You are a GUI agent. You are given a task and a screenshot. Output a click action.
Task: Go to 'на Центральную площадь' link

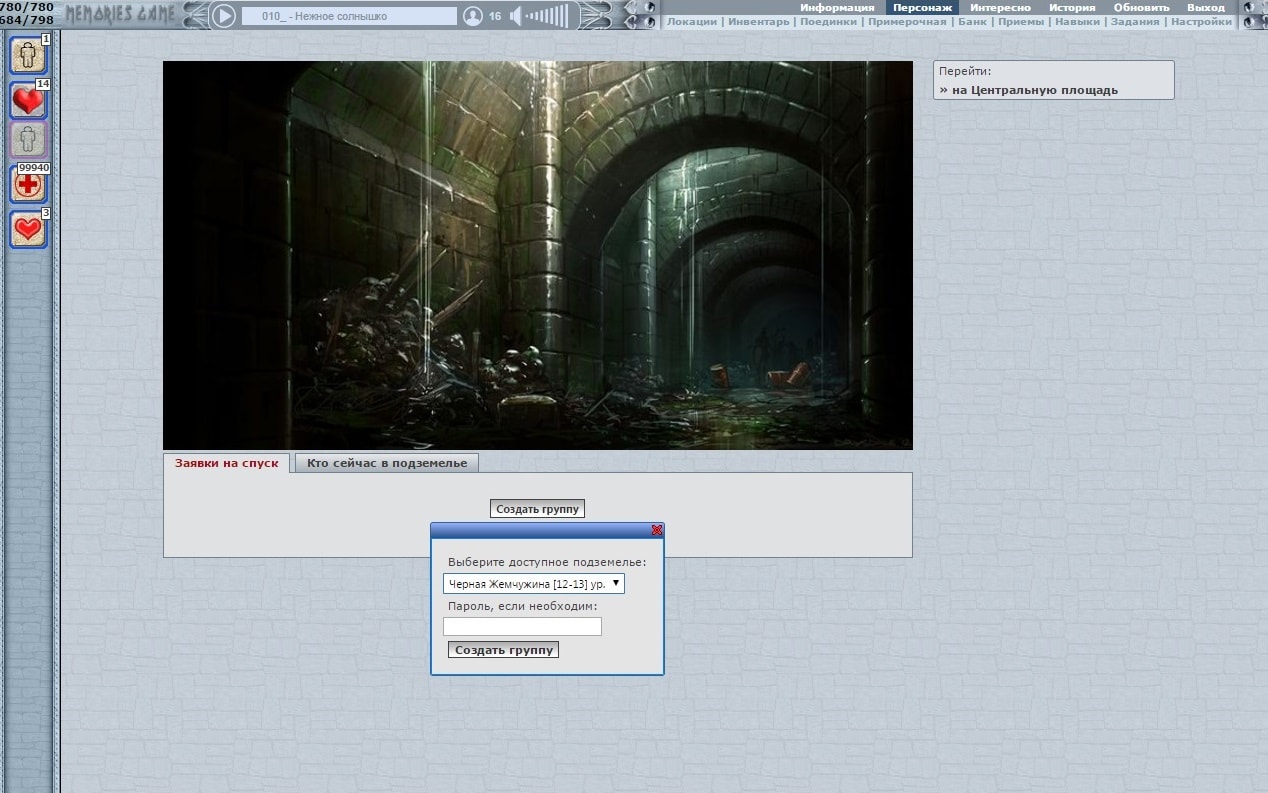click(x=1028, y=90)
